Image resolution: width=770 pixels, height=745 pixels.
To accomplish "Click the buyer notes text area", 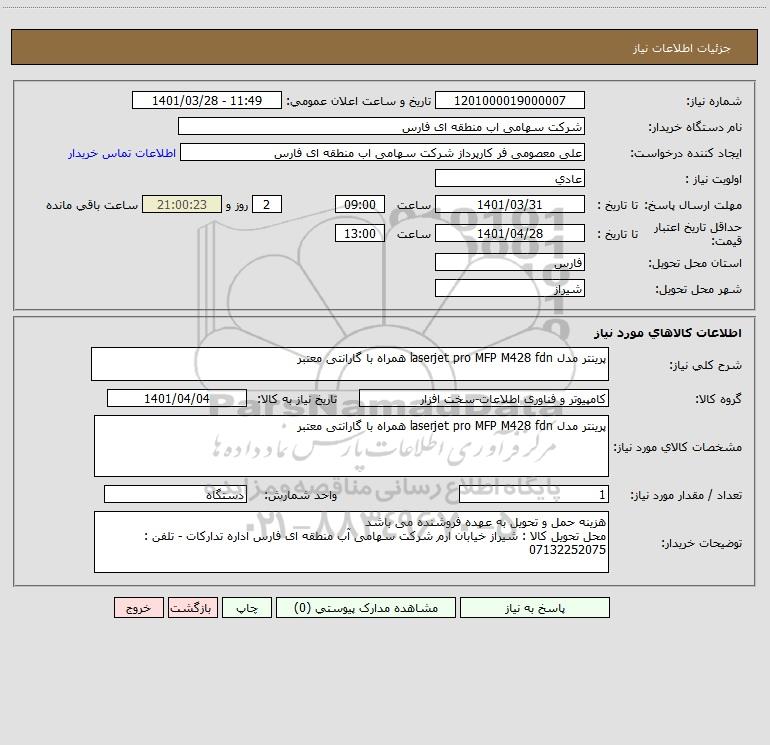I will coord(351,542).
